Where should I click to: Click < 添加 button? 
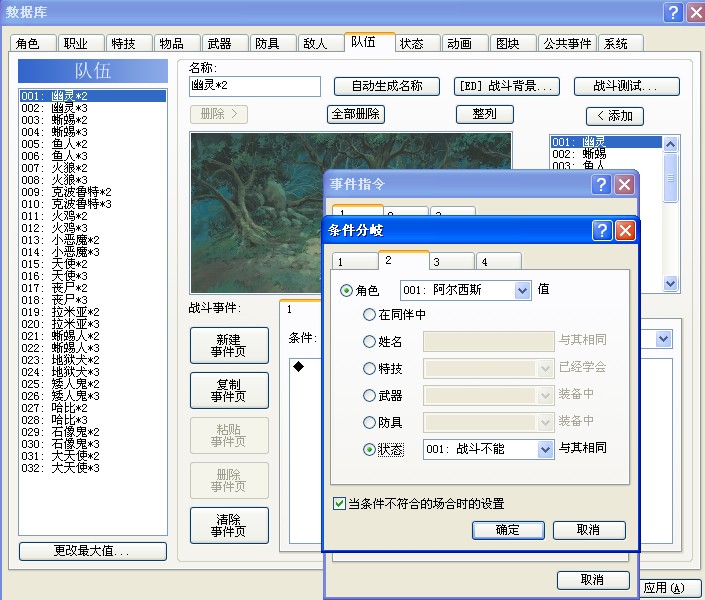[x=615, y=116]
